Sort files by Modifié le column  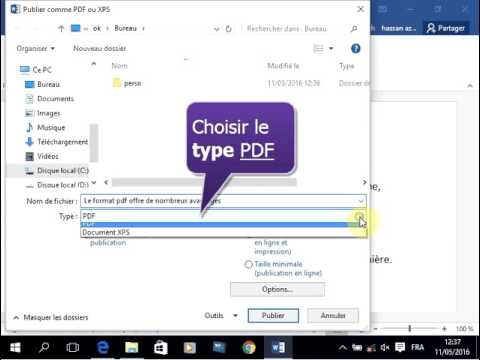[x=283, y=66]
